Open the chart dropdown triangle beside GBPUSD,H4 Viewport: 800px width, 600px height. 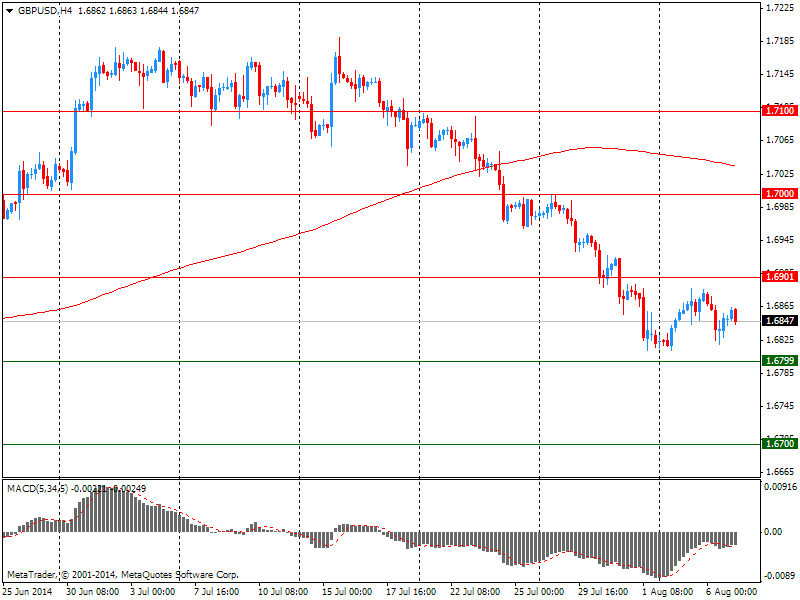click(x=9, y=11)
